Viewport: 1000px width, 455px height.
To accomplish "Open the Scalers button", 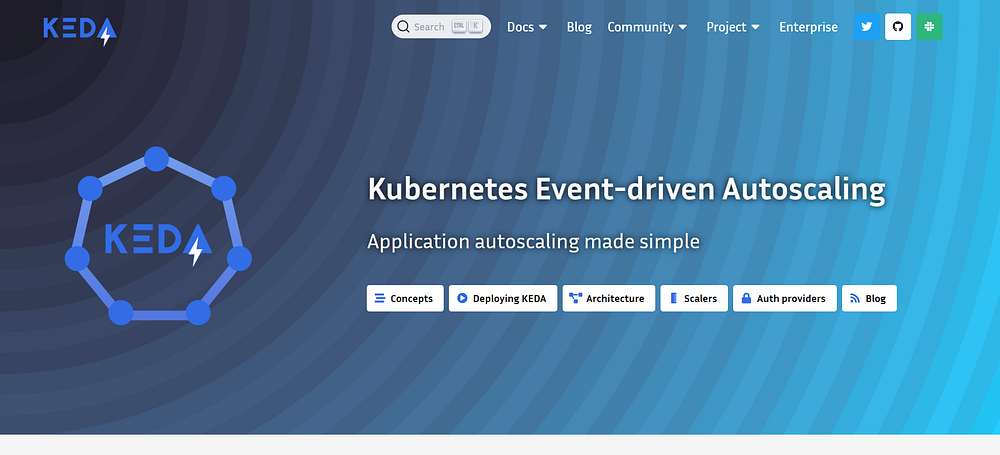I will (694, 298).
